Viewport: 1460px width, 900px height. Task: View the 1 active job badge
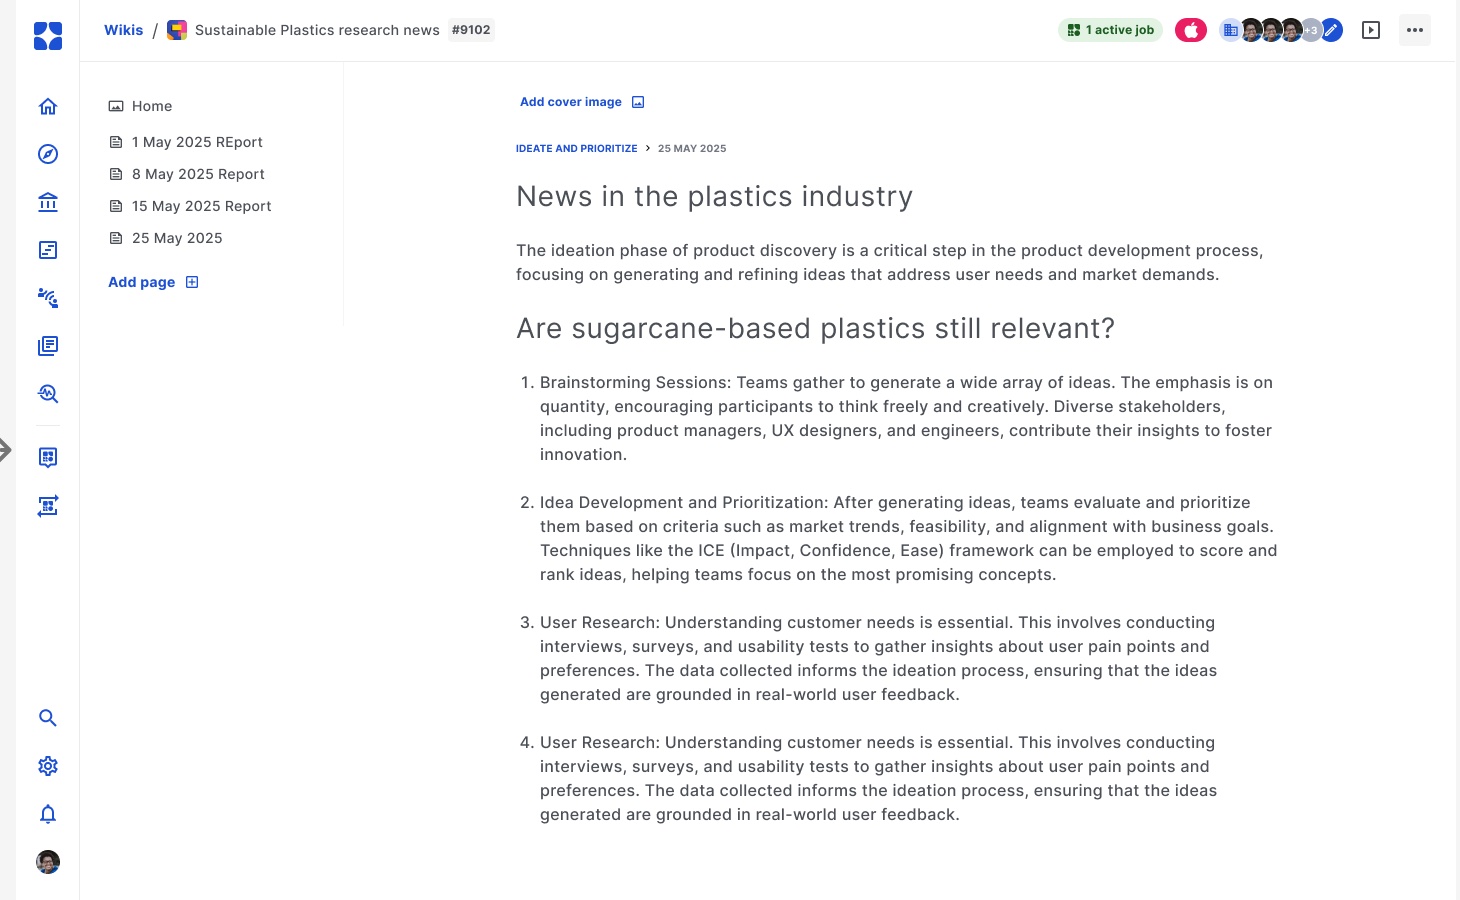[x=1110, y=30]
